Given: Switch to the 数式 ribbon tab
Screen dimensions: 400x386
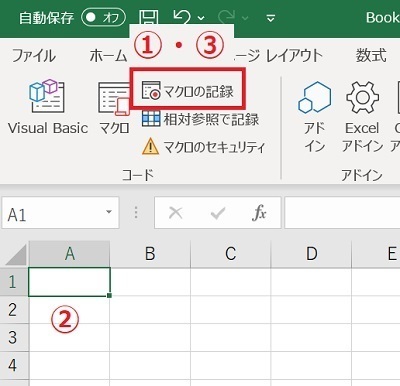Looking at the screenshot, I should pos(371,55).
